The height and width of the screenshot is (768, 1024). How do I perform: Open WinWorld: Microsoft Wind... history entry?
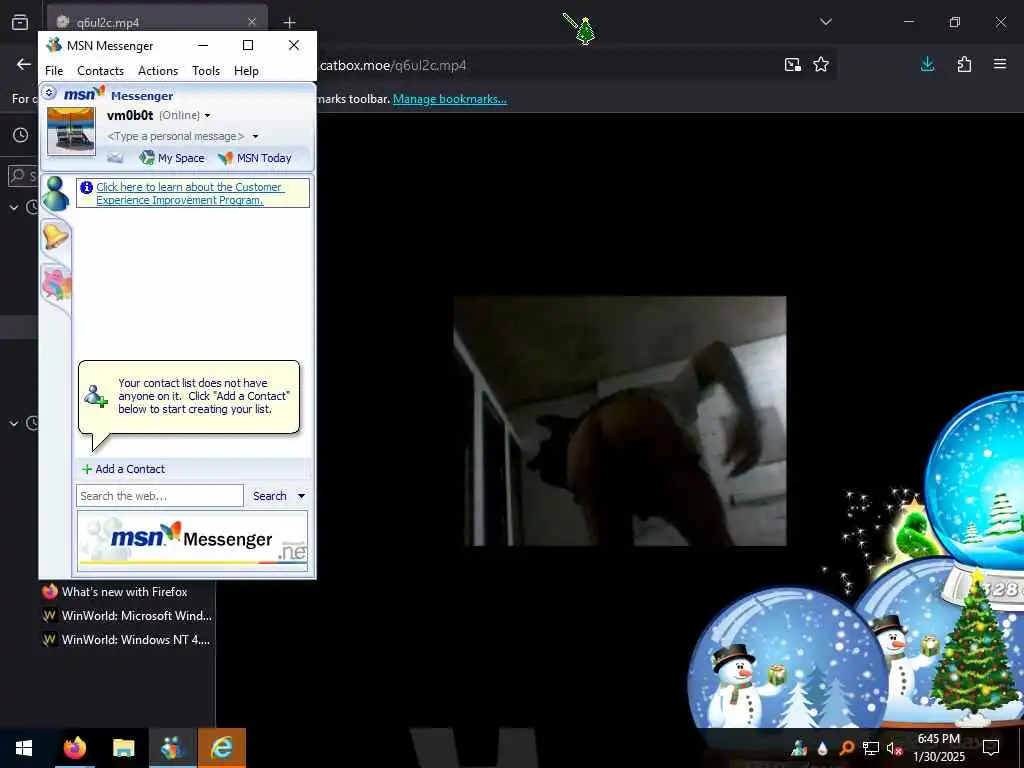pyautogui.click(x=127, y=616)
